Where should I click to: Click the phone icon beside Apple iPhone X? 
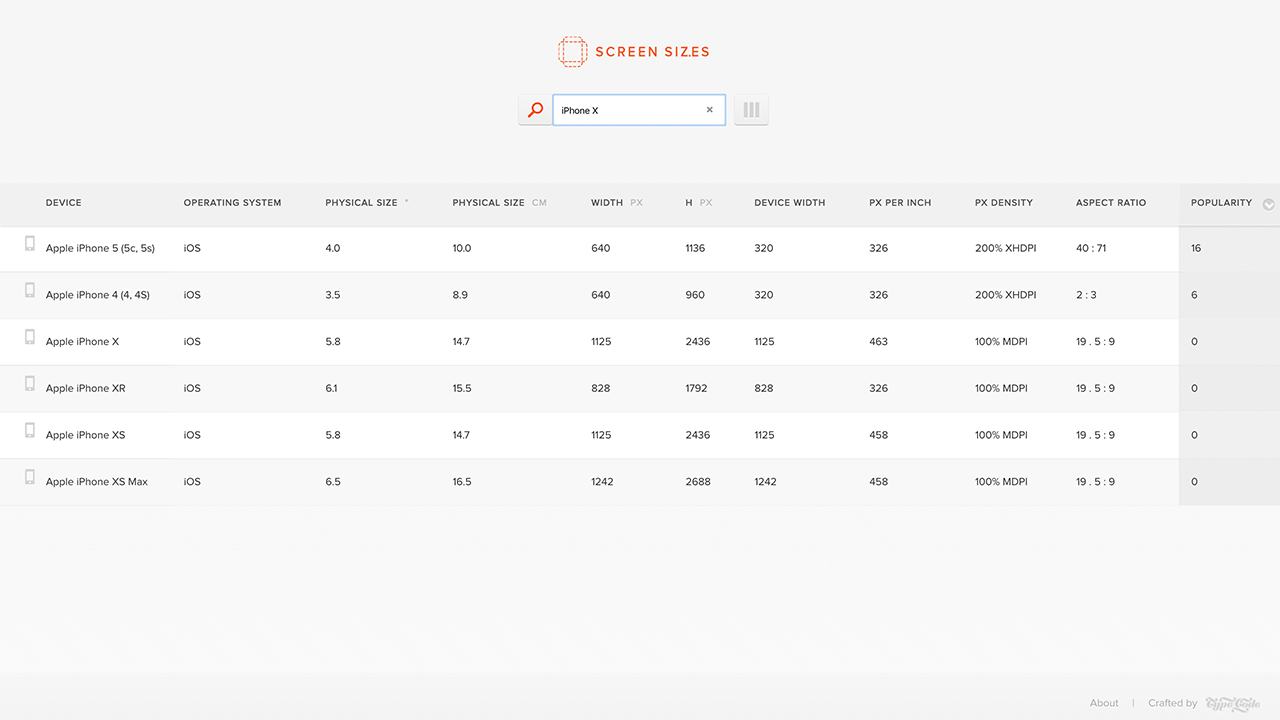30,338
